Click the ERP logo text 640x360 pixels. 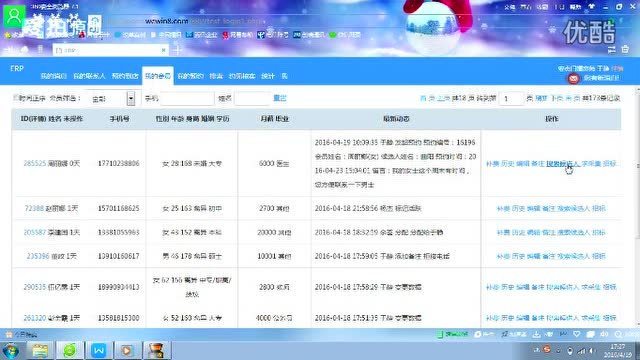point(17,69)
